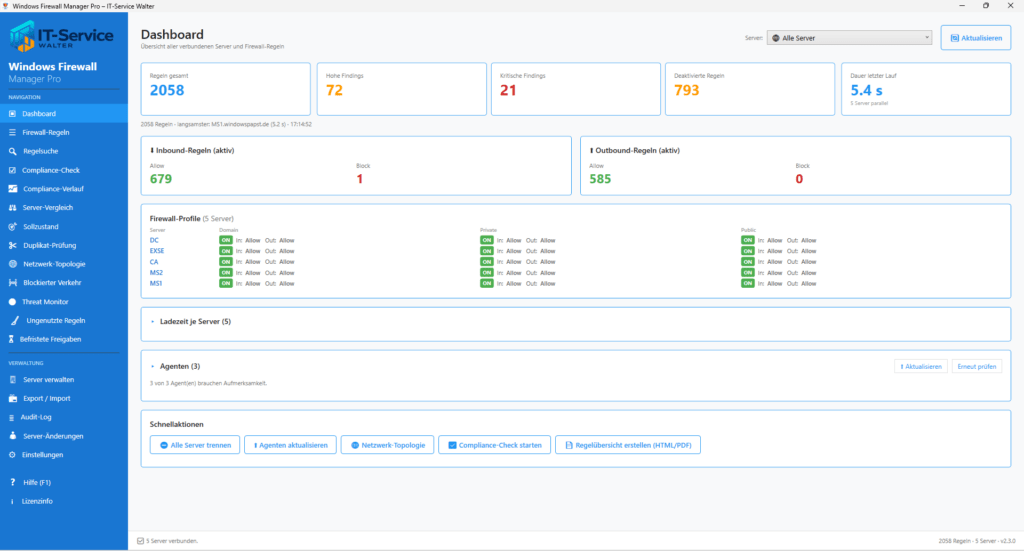Viewport: 1024px width, 551px height.
Task: Open Einstellungen menu entry
Action: (x=64, y=455)
